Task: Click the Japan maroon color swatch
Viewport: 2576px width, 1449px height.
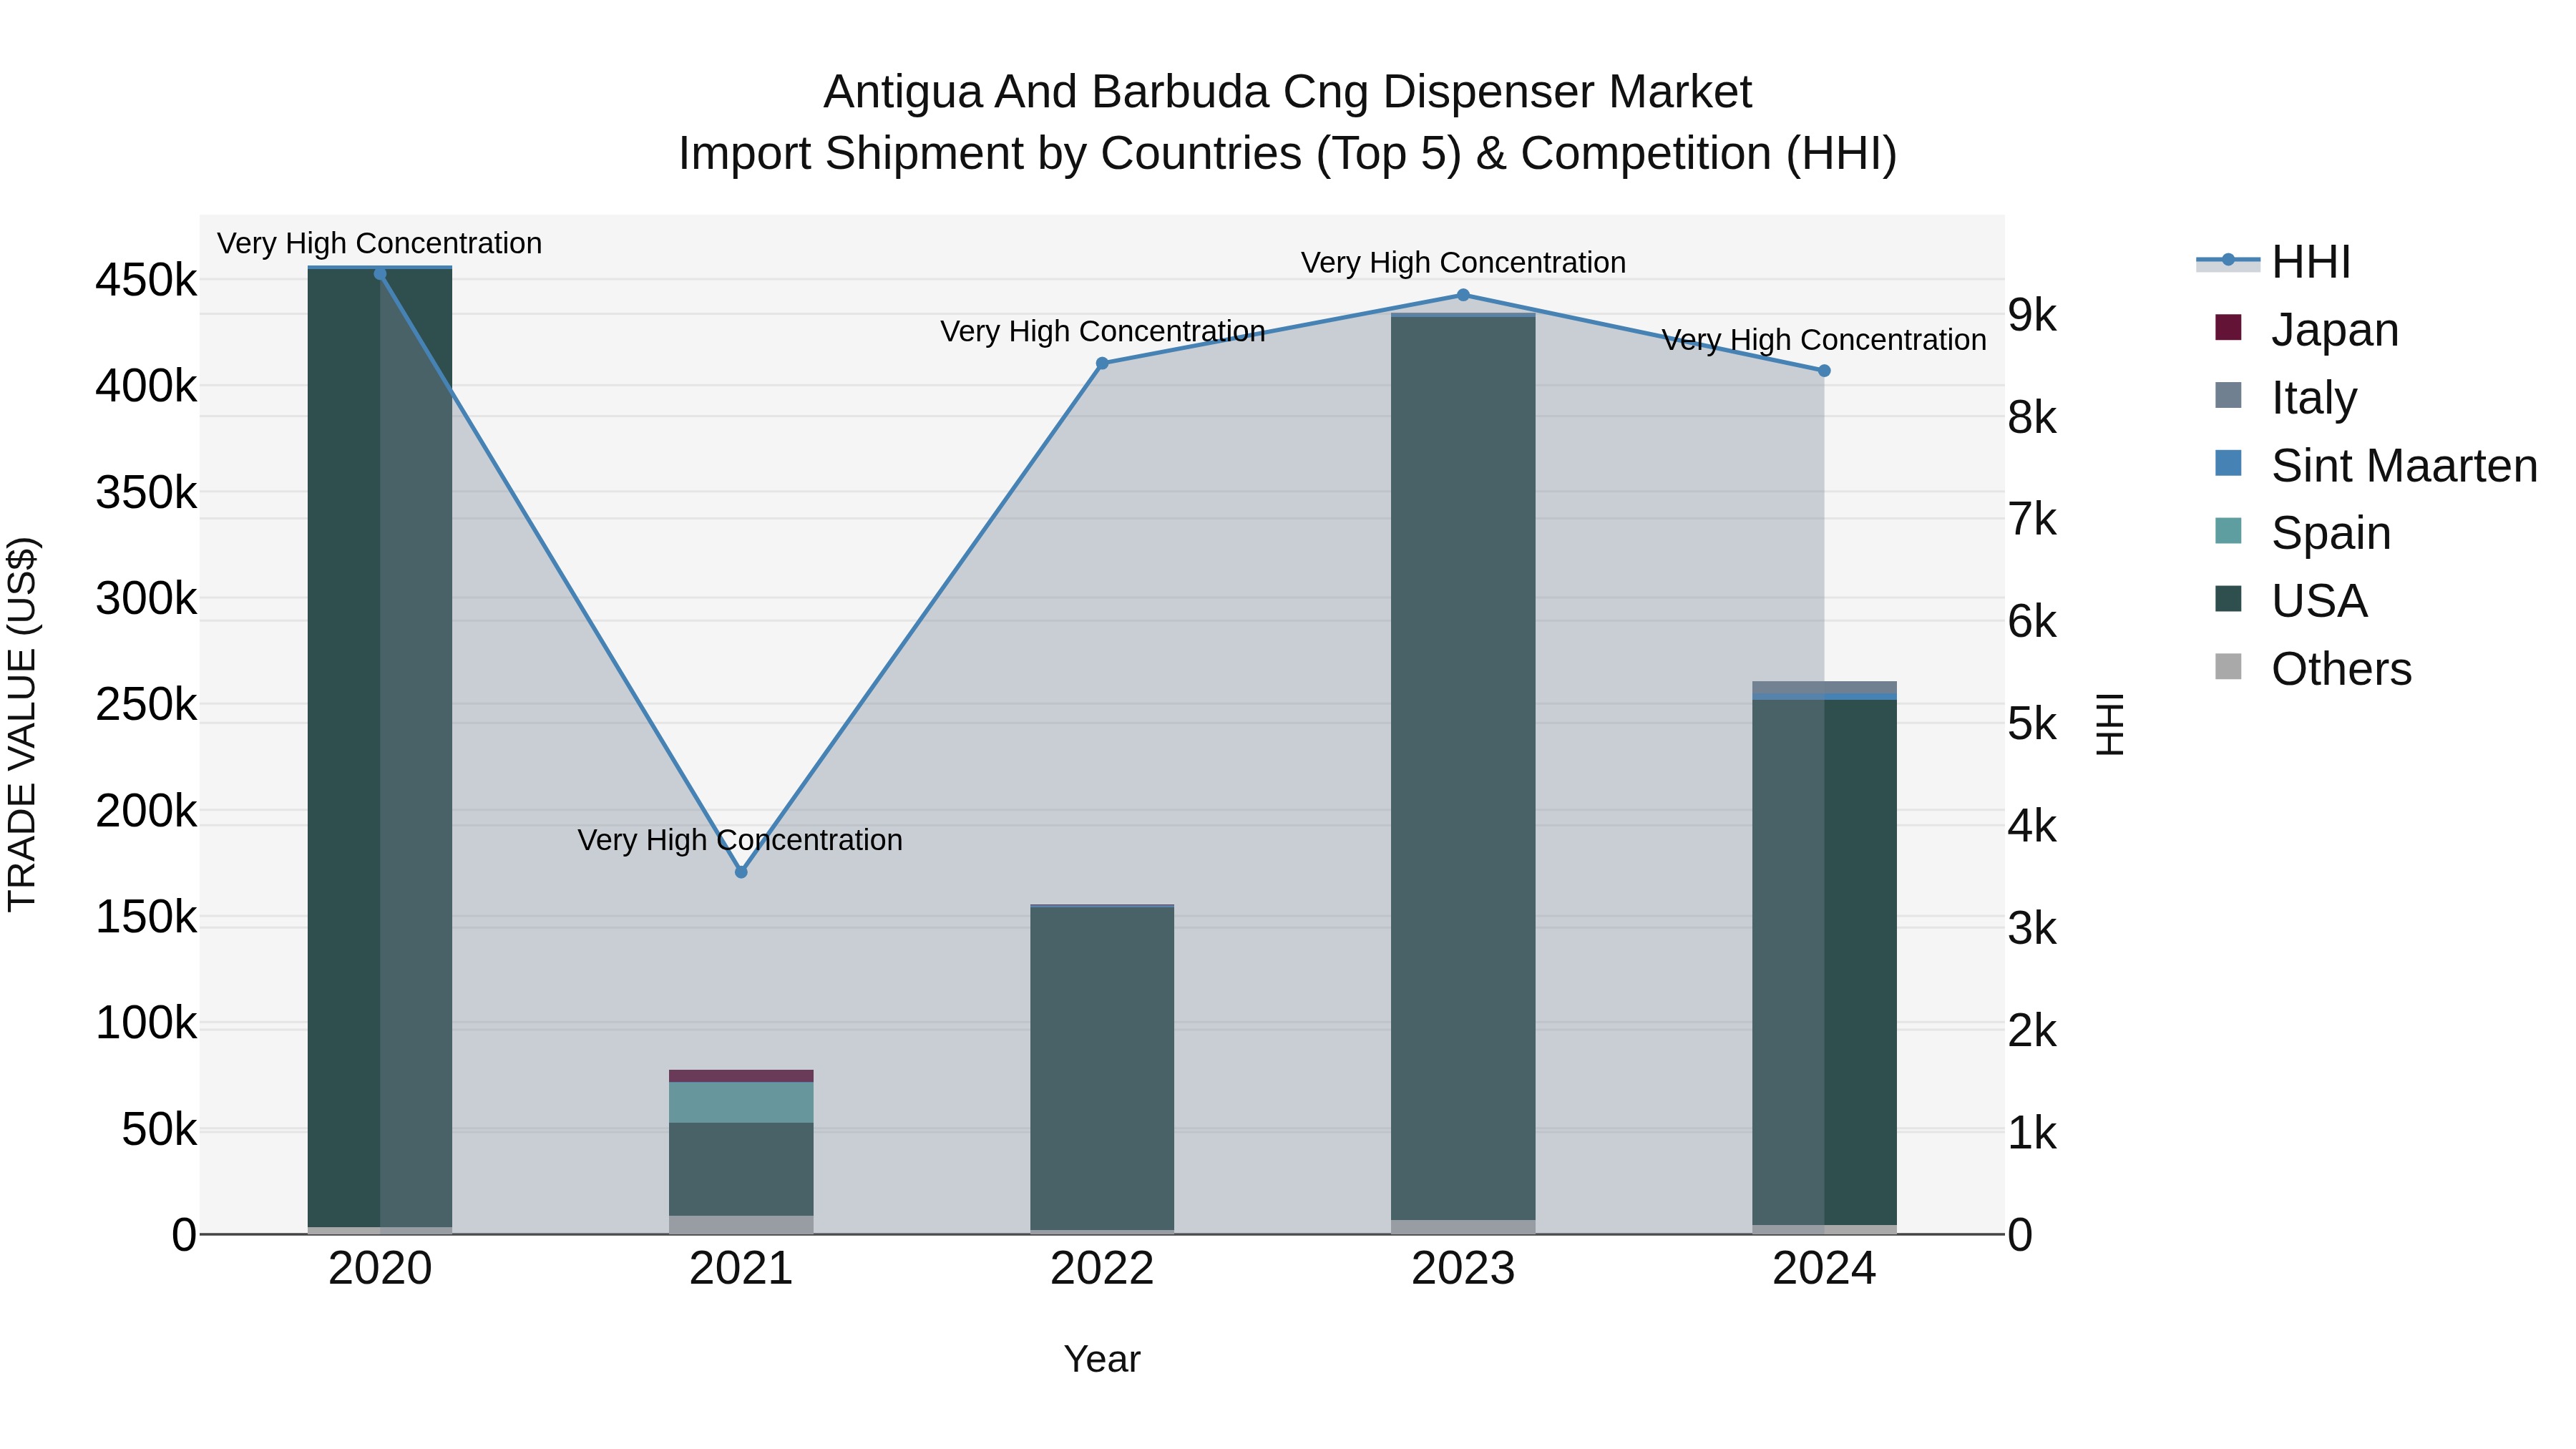Action: click(2228, 327)
